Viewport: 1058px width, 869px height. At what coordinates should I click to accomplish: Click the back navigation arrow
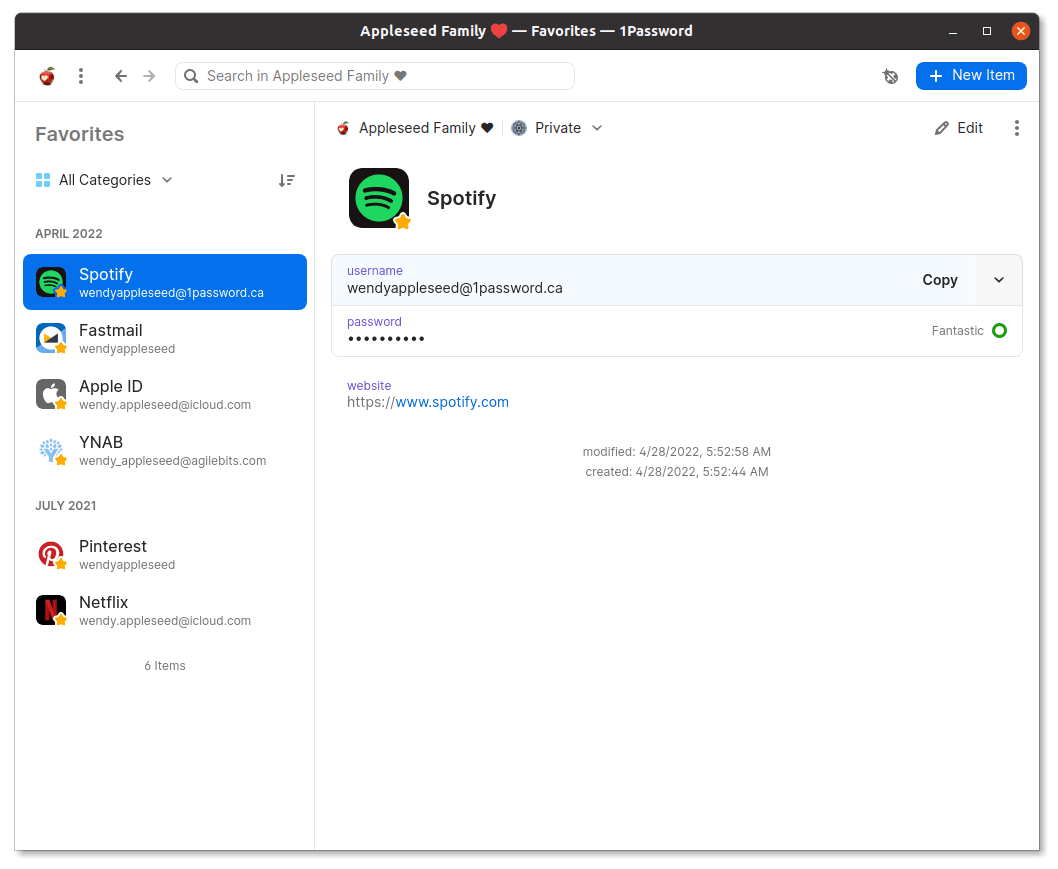coord(120,76)
